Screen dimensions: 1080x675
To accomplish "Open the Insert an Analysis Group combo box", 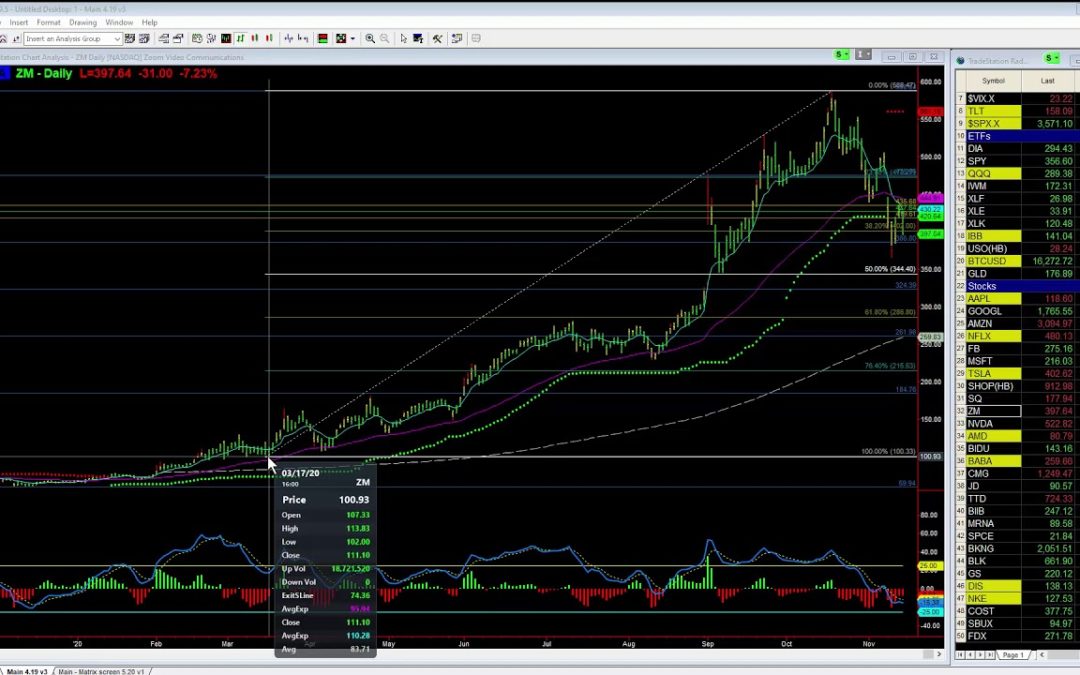I will (73, 39).
